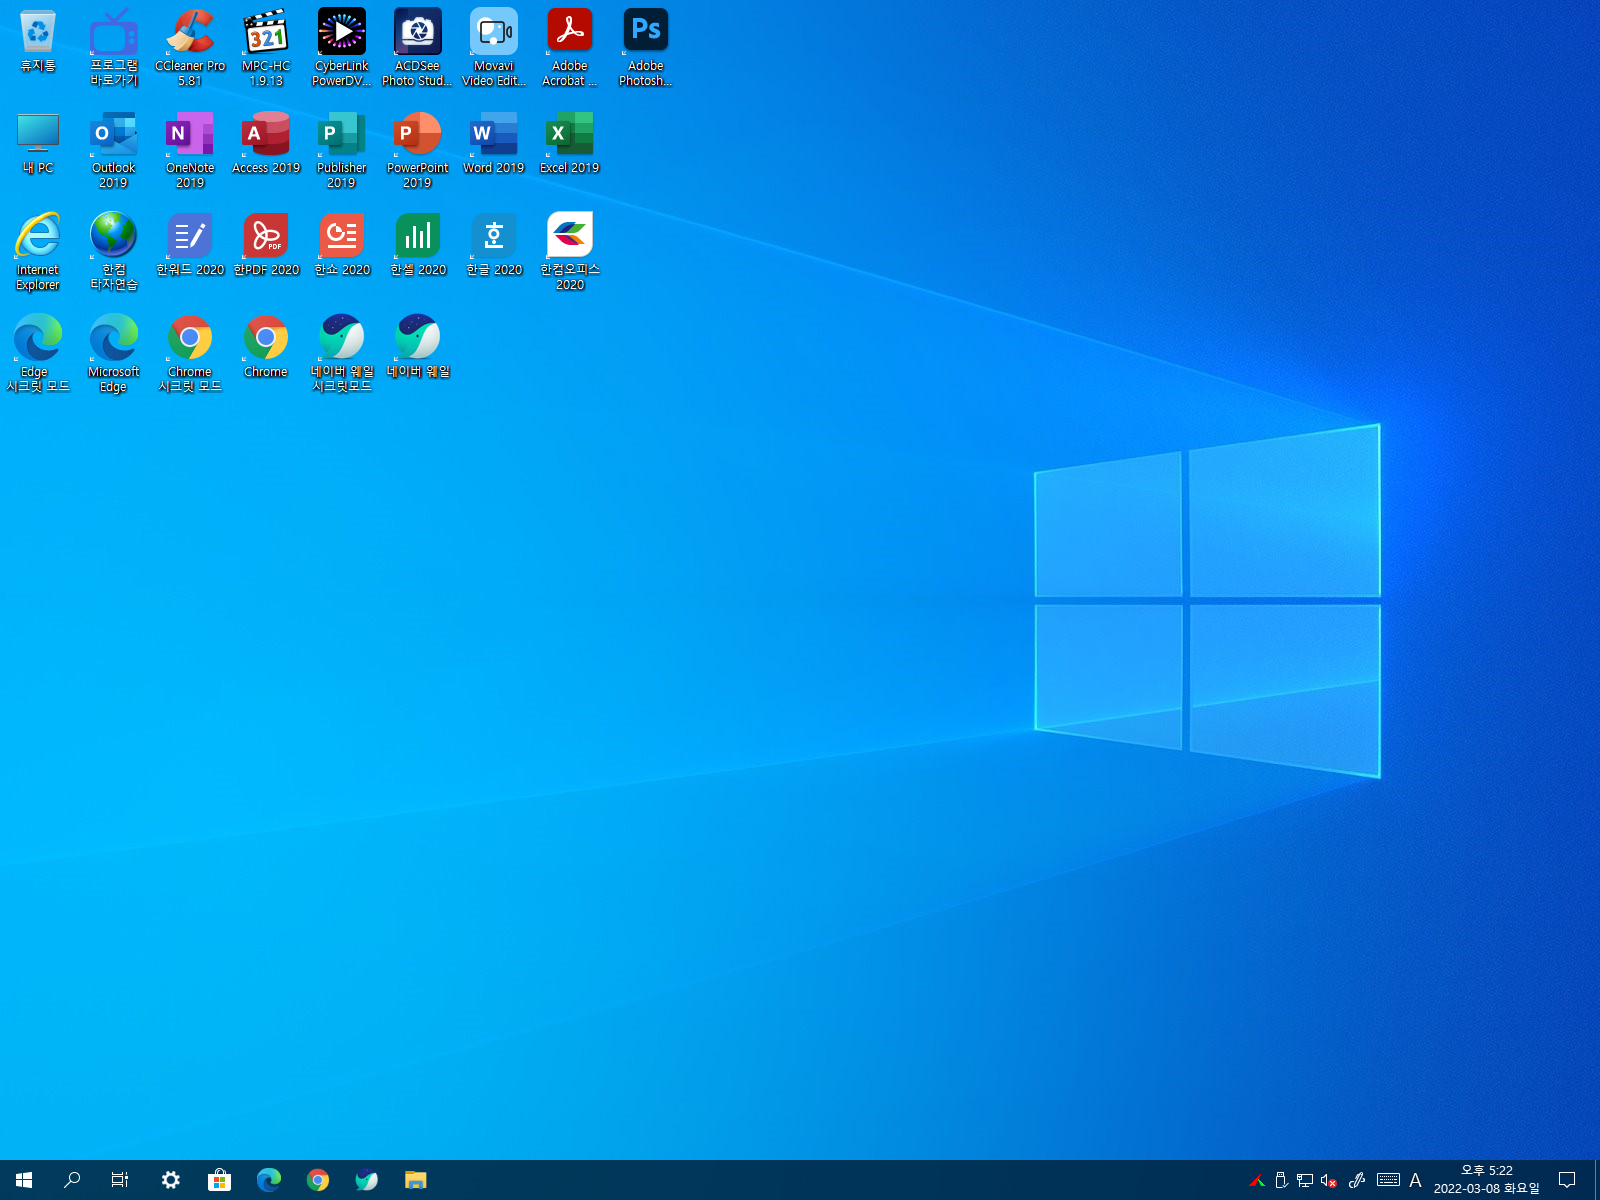This screenshot has width=1600, height=1200.
Task: Launch Naver Whale from the taskbar
Action: (x=367, y=1180)
